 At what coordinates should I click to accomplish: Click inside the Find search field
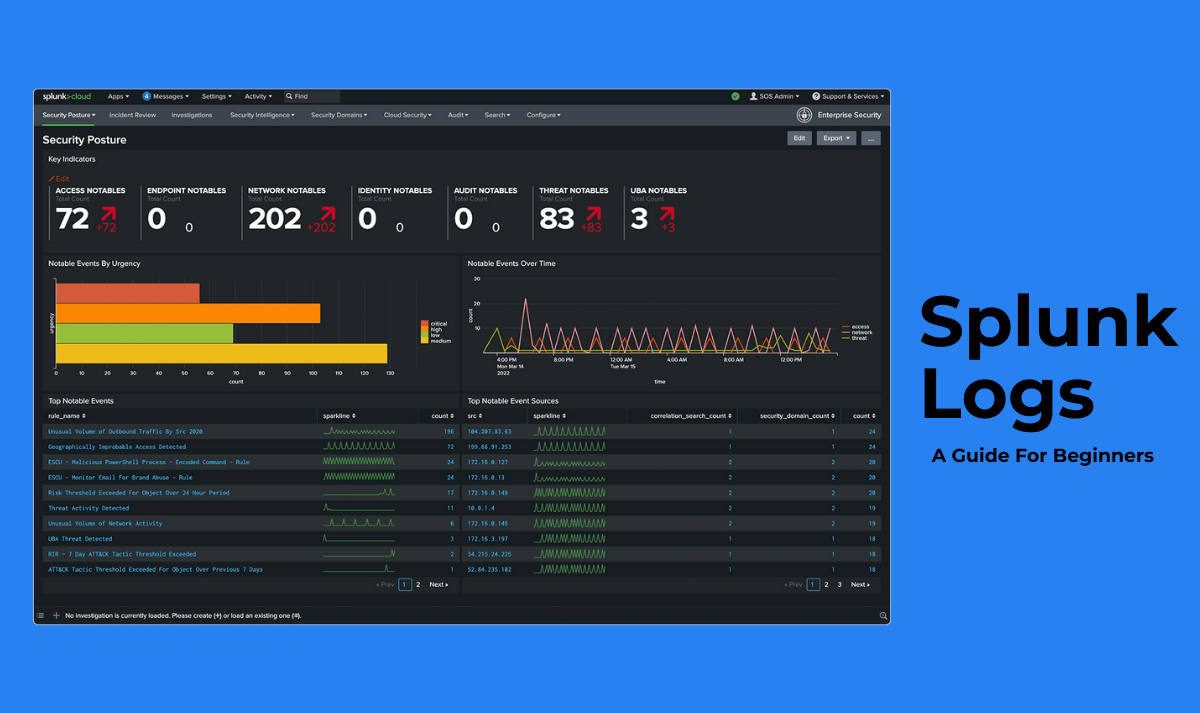coord(313,96)
